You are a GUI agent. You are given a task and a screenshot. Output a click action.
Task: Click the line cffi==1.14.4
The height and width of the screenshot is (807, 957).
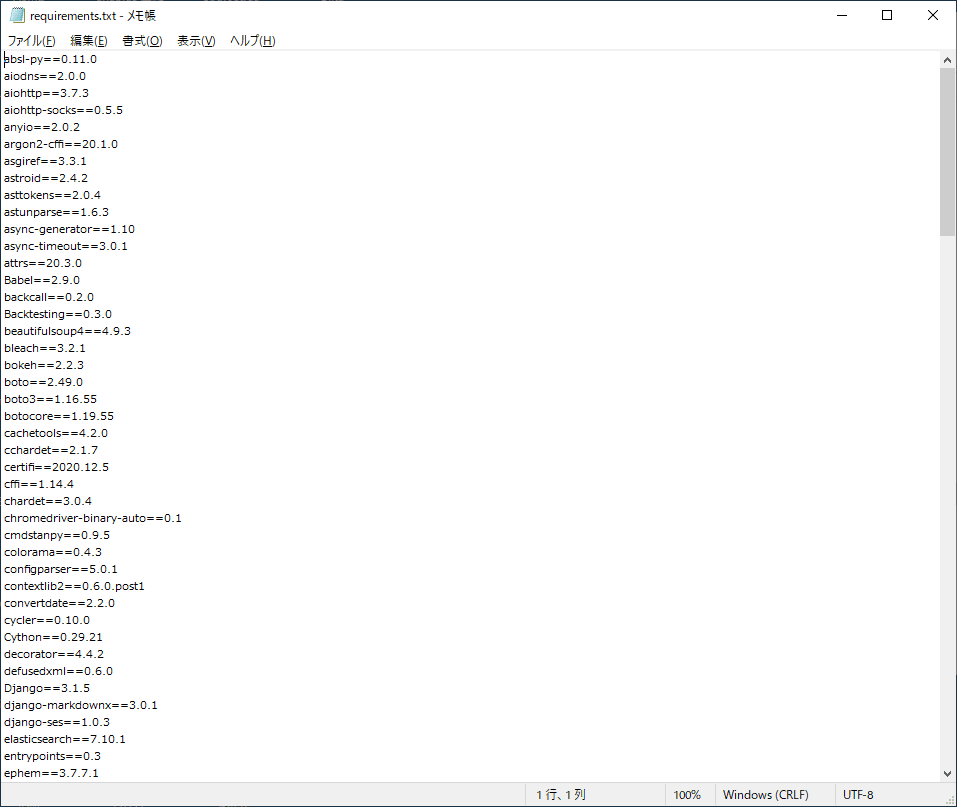click(x=39, y=484)
